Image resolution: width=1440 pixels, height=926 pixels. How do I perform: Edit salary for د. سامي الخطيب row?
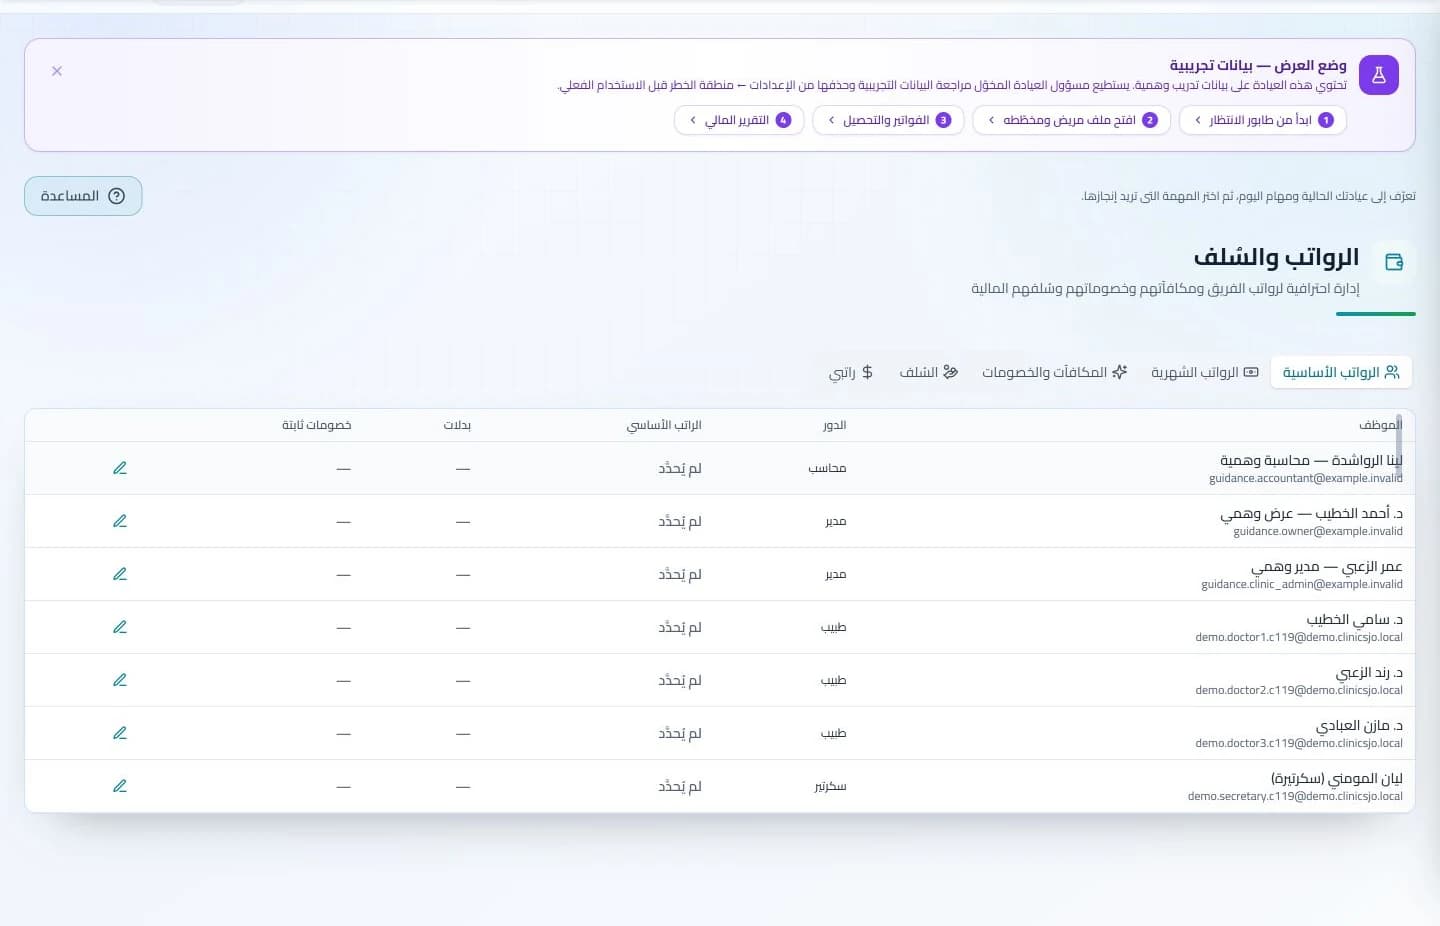tap(120, 627)
